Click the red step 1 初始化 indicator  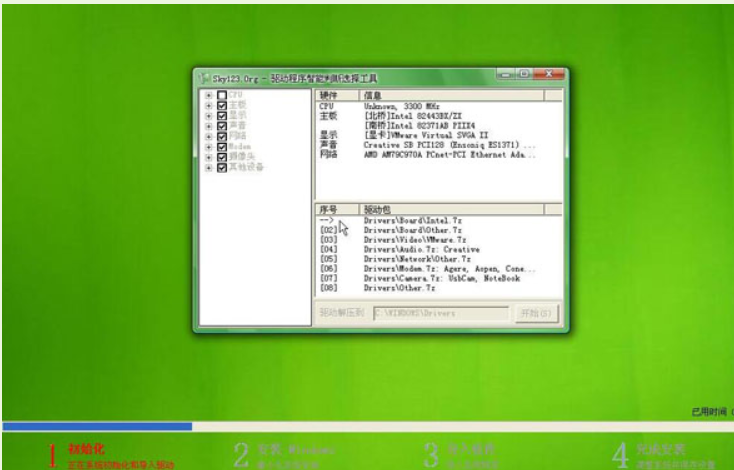point(85,450)
